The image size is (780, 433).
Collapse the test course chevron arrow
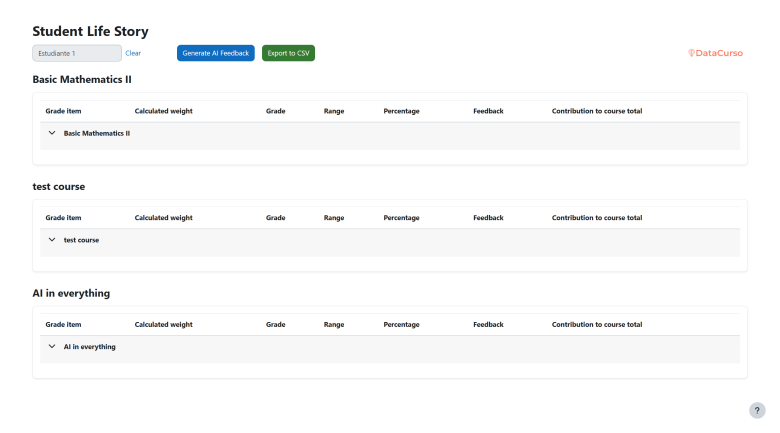52,239
